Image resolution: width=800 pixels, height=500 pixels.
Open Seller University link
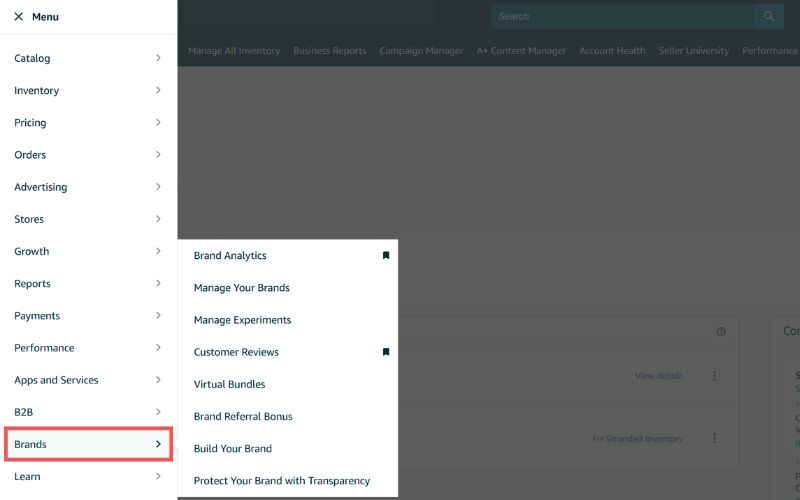(694, 51)
